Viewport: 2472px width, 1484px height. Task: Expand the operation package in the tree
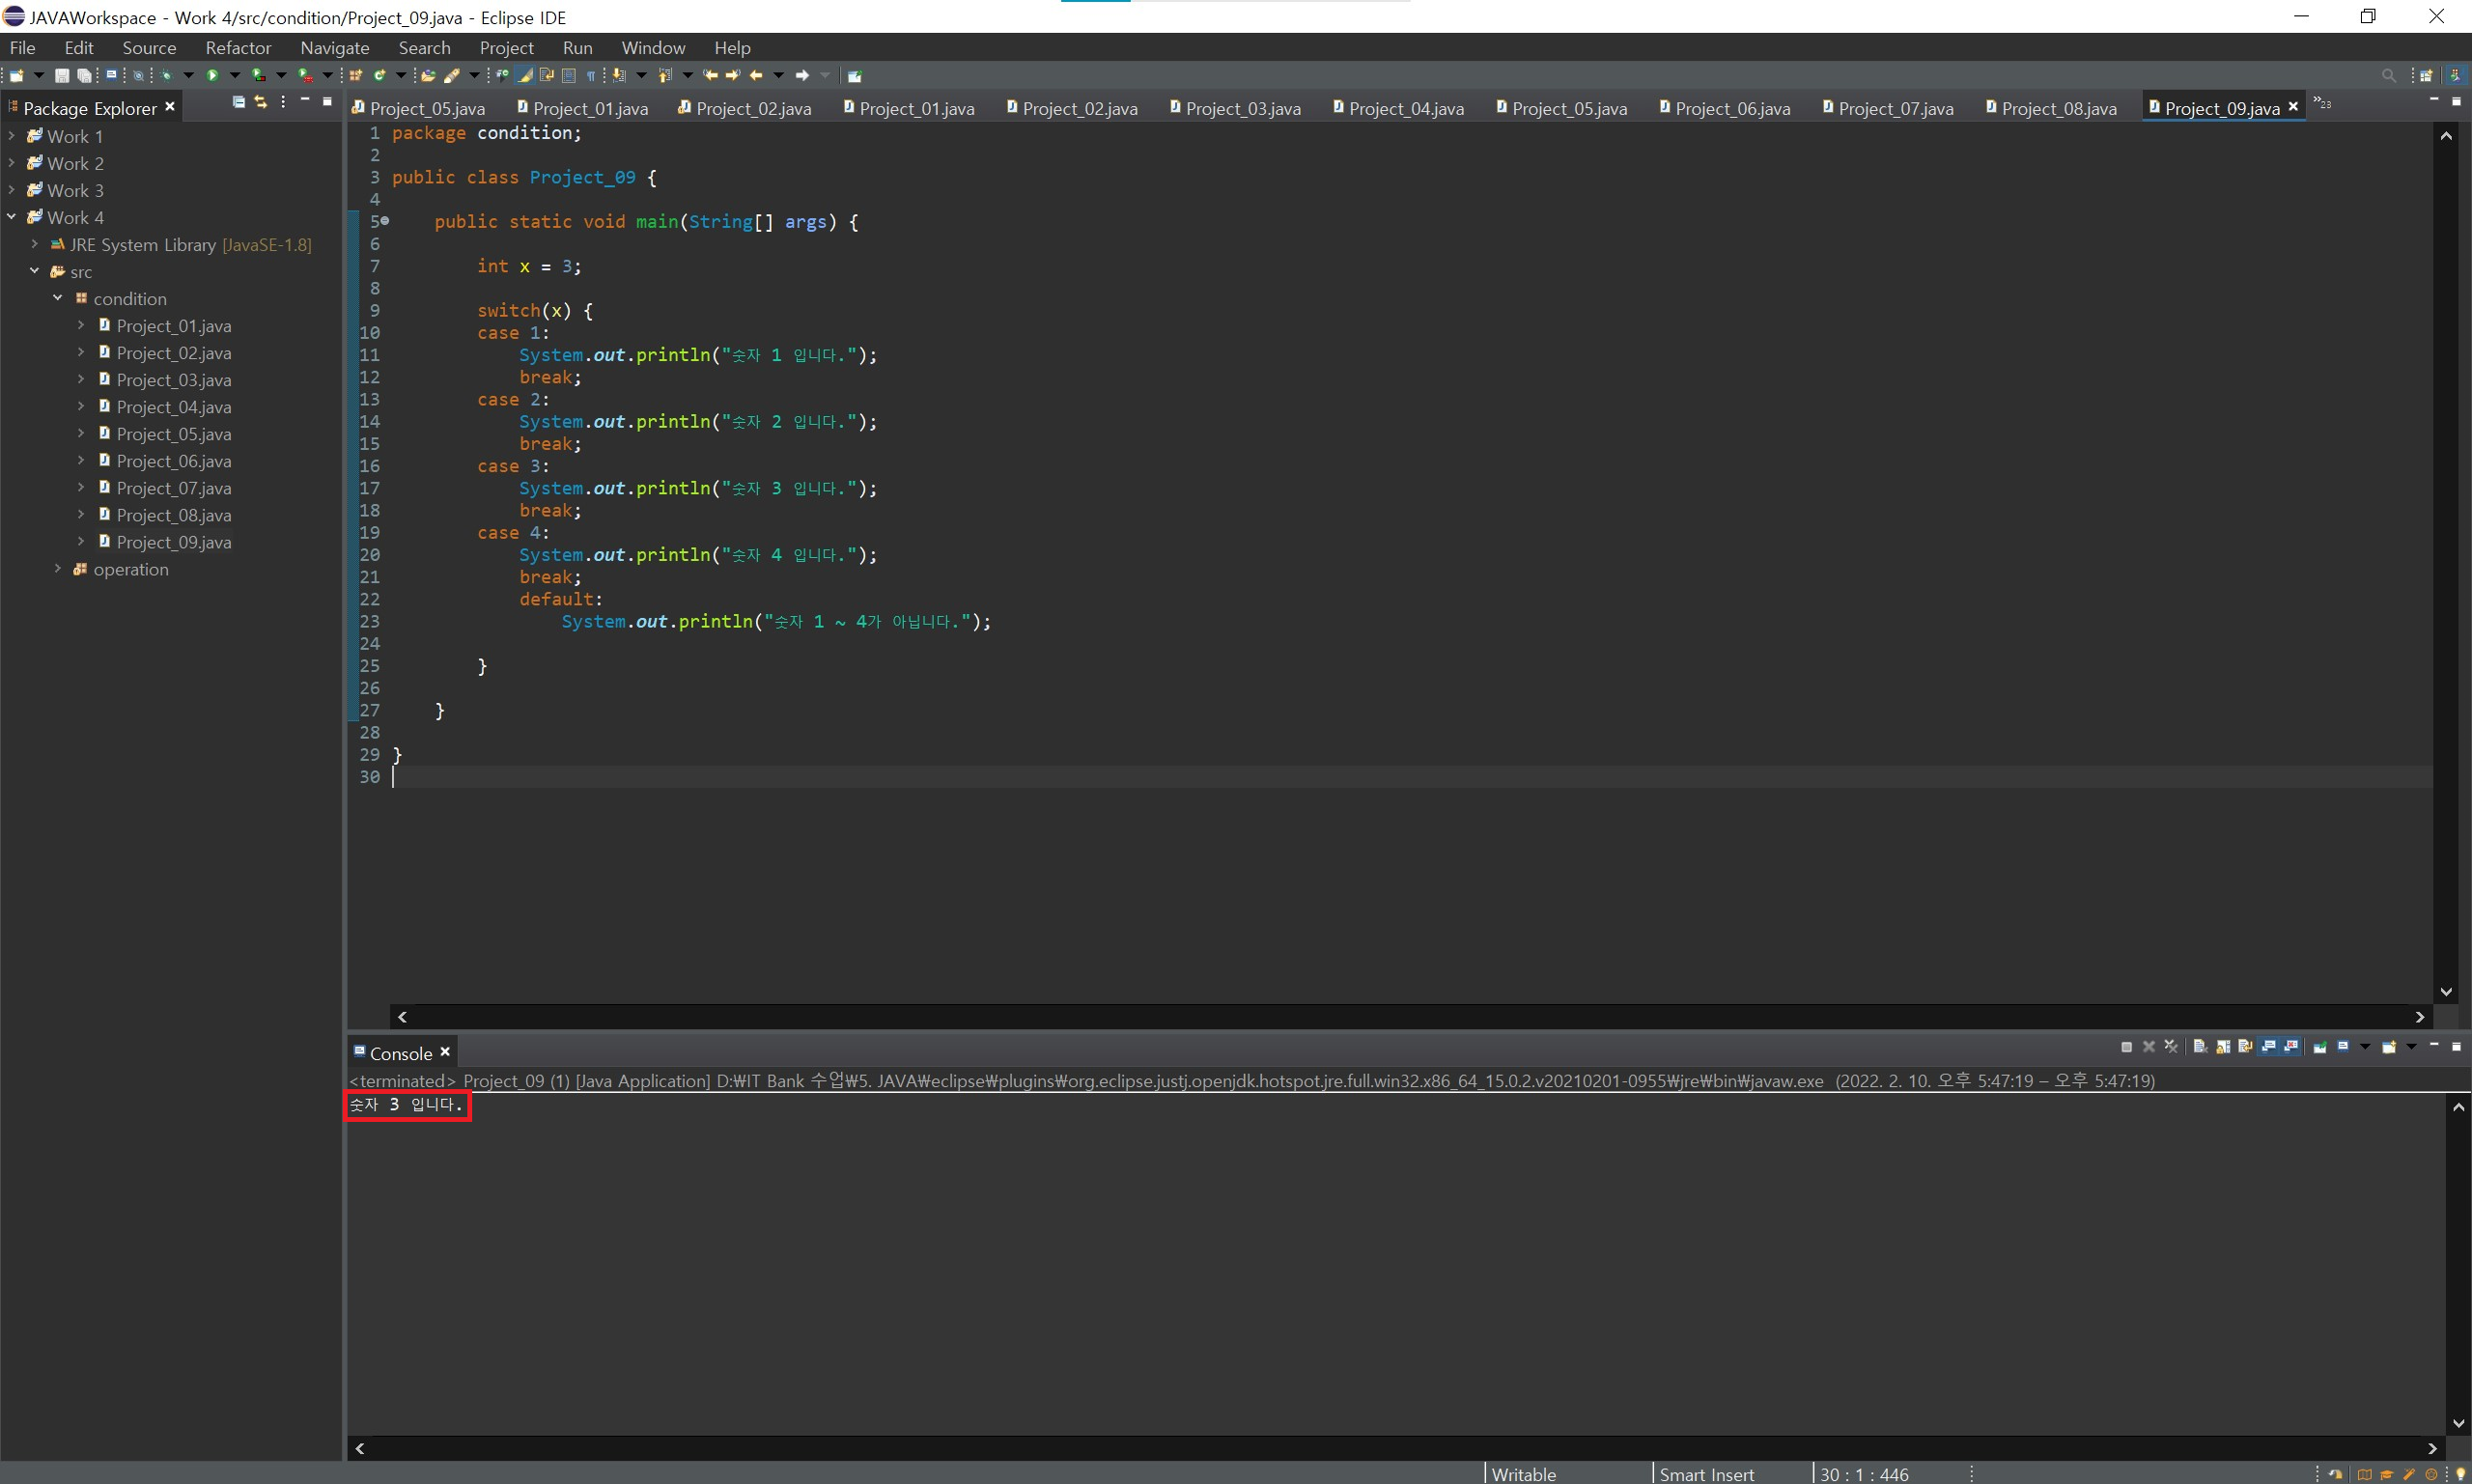pyautogui.click(x=58, y=569)
